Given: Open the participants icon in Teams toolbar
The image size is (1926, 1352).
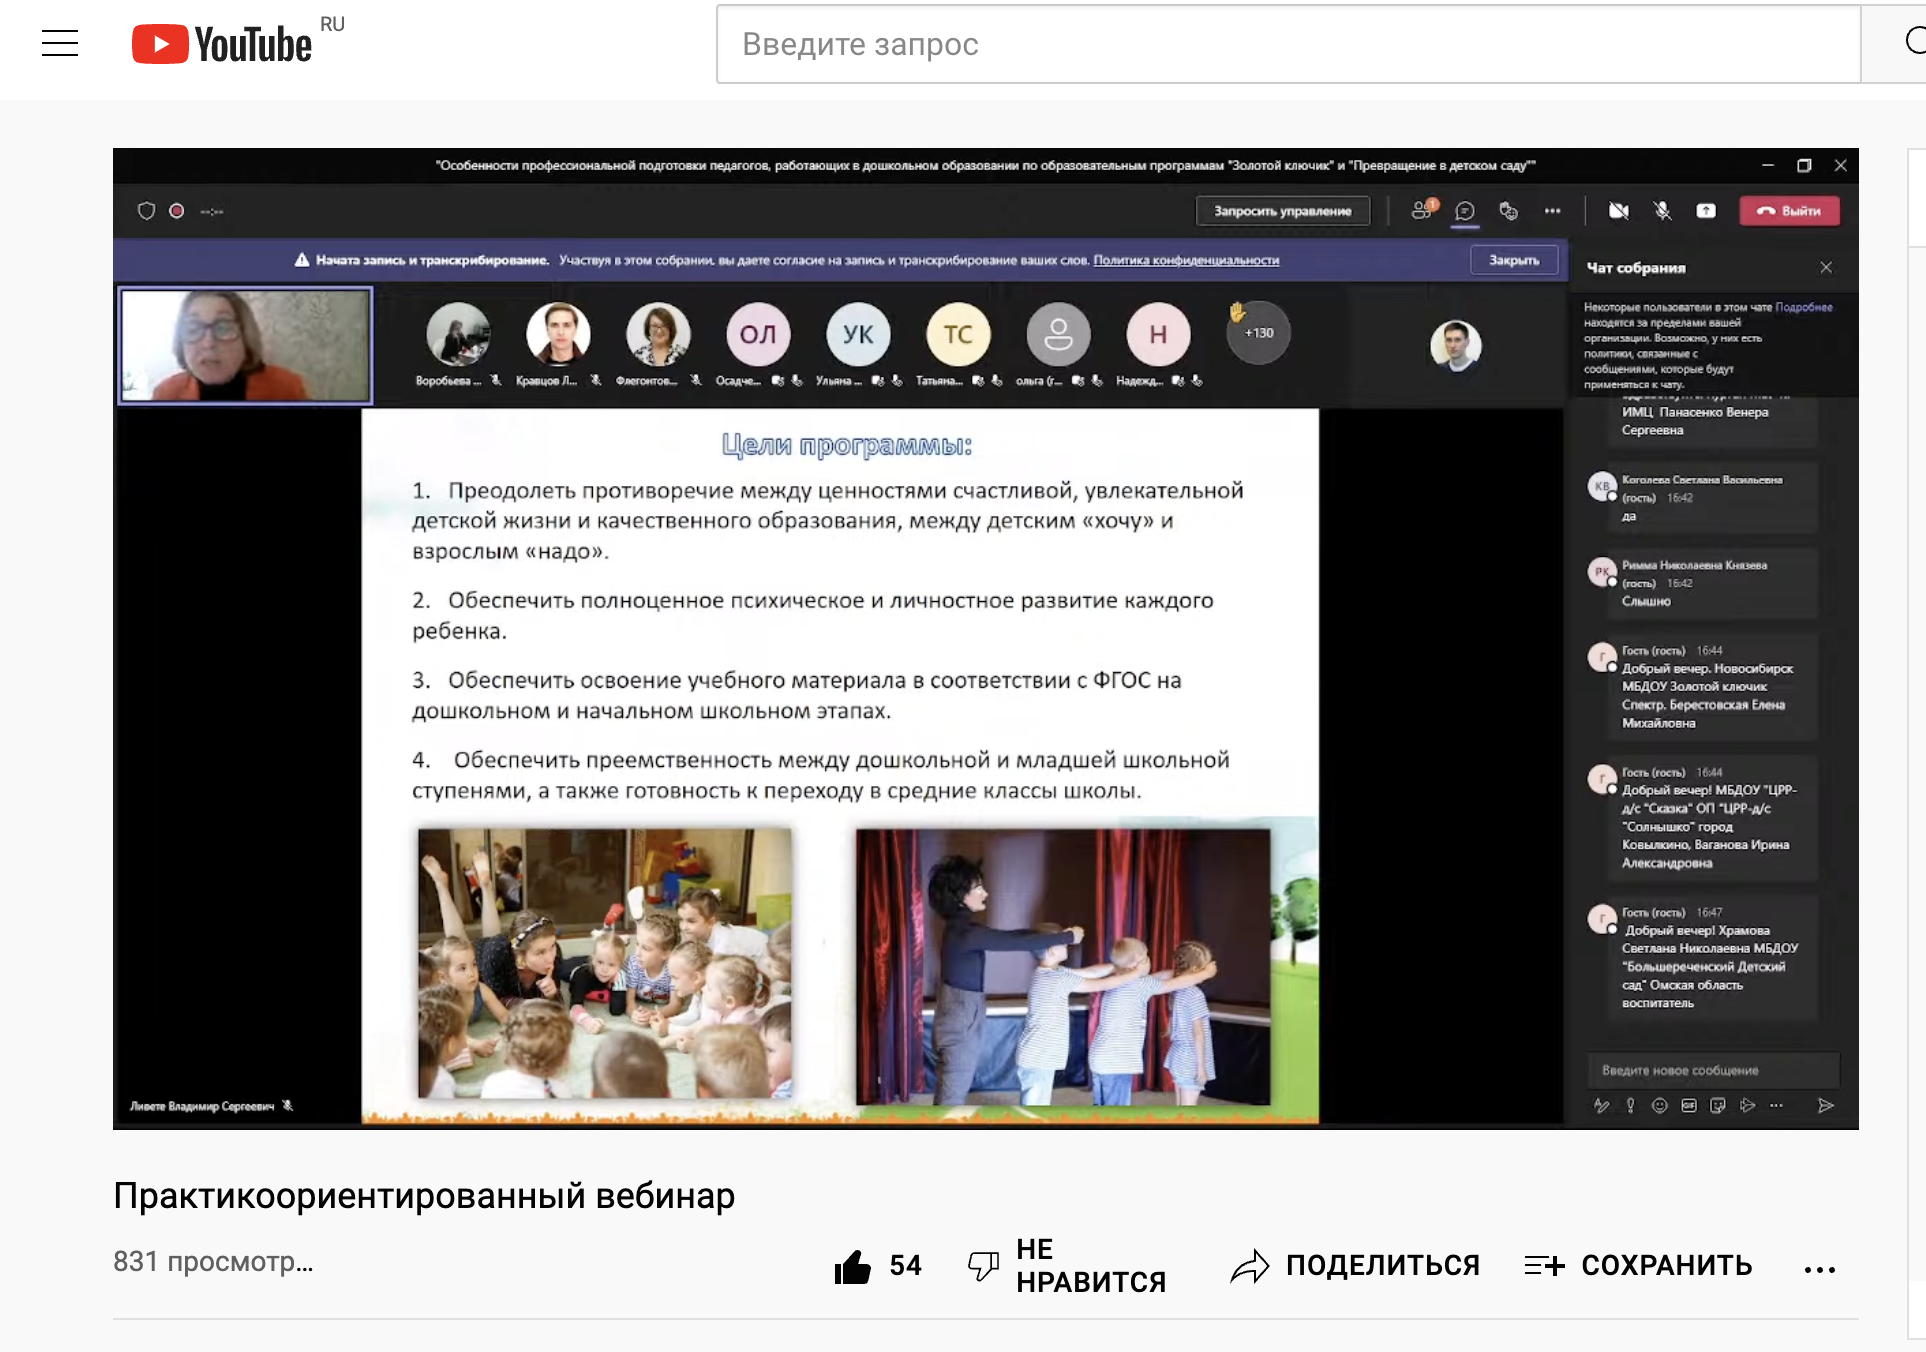Looking at the screenshot, I should 1422,211.
